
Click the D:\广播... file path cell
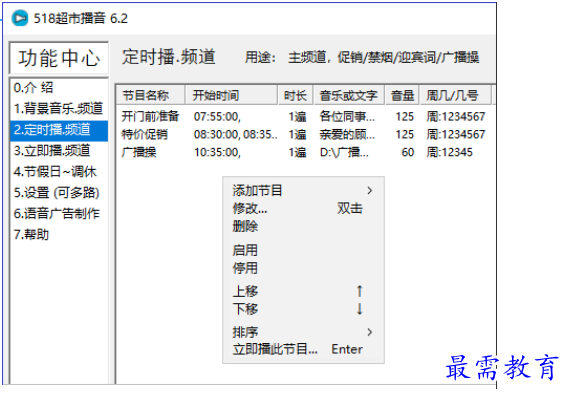(x=344, y=152)
